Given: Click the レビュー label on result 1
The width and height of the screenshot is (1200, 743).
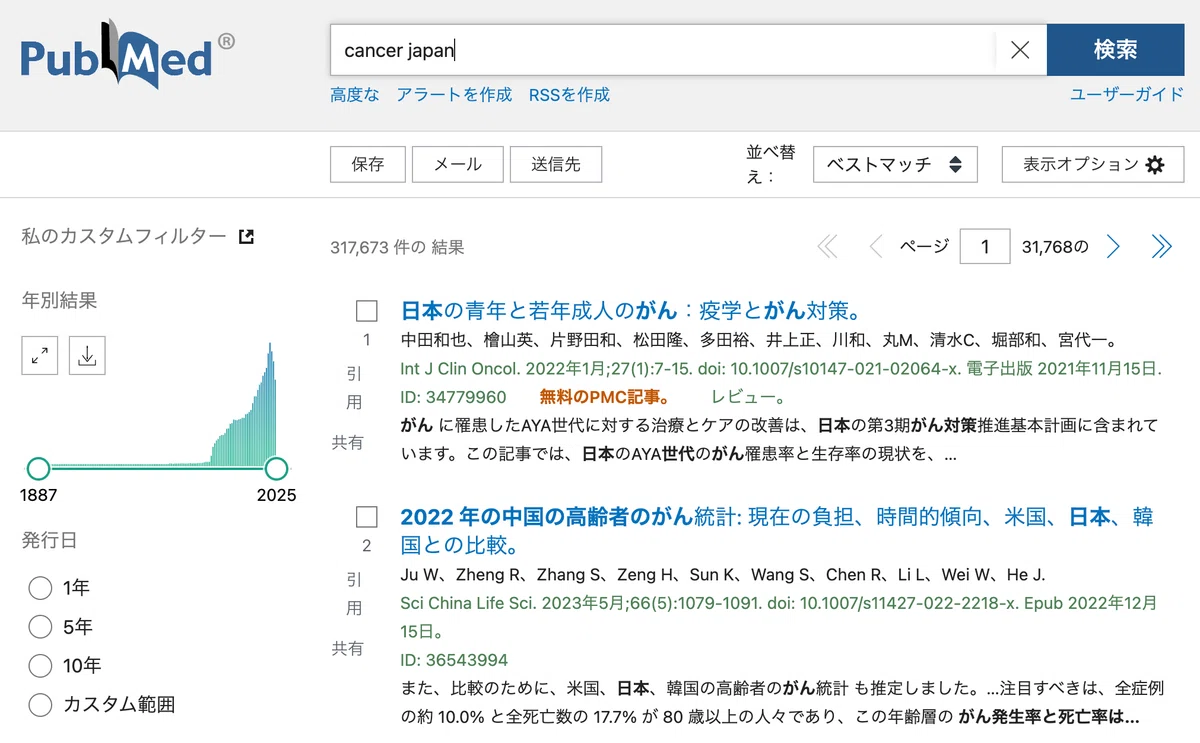Looking at the screenshot, I should pos(749,397).
